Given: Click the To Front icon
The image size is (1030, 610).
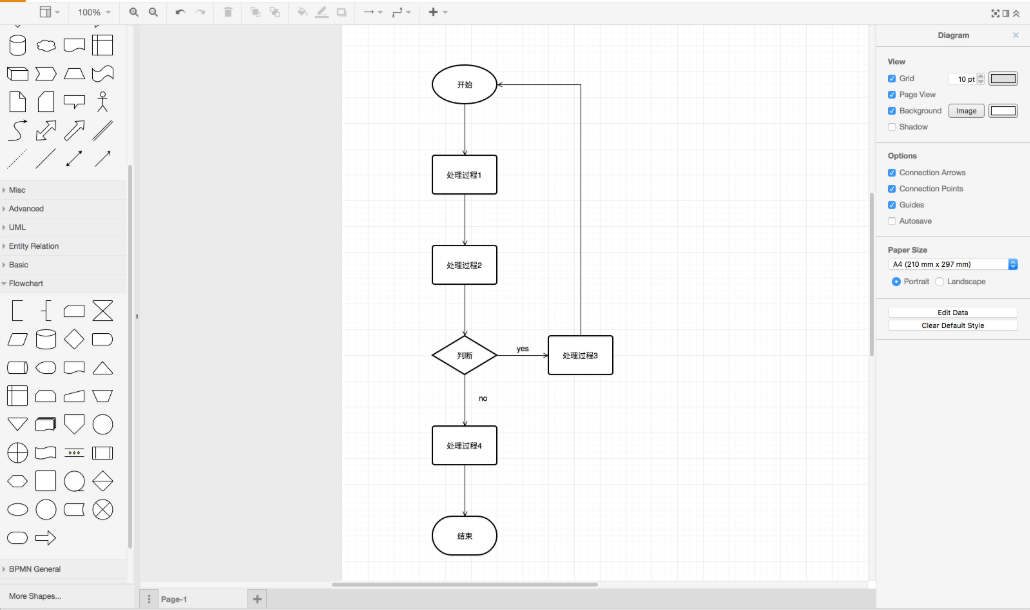Looking at the screenshot, I should [x=255, y=13].
